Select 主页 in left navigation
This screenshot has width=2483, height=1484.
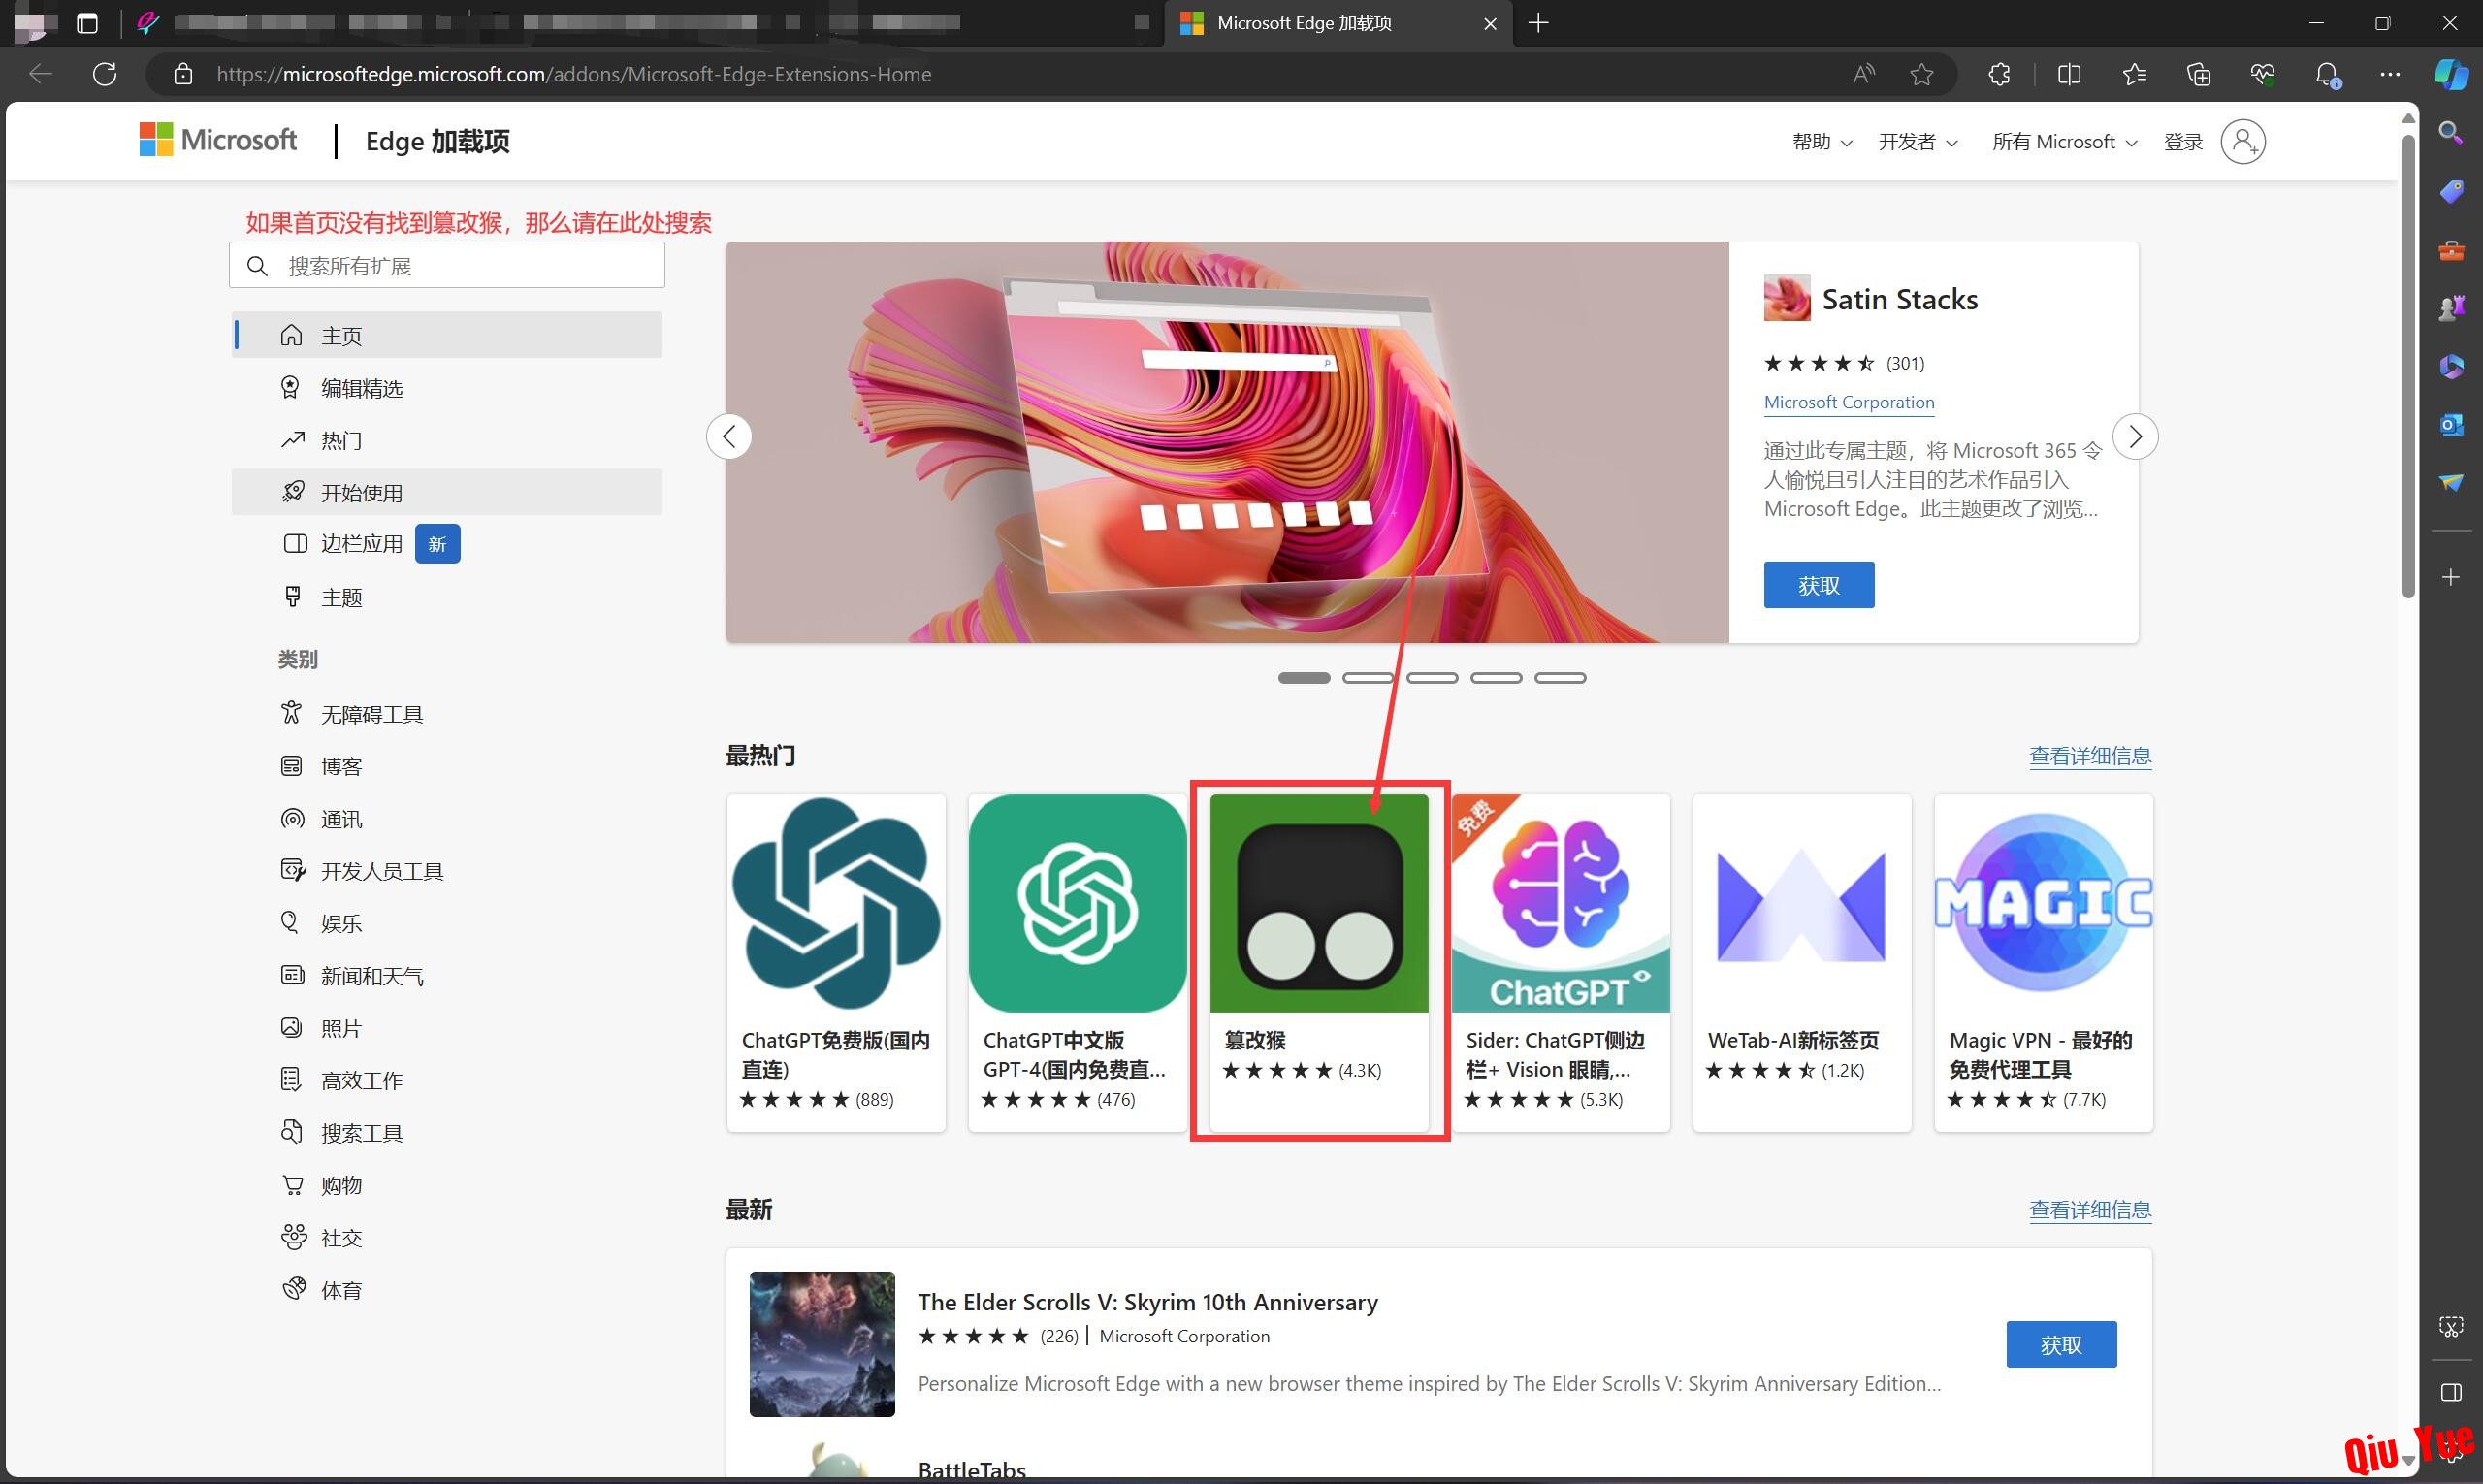(x=447, y=335)
